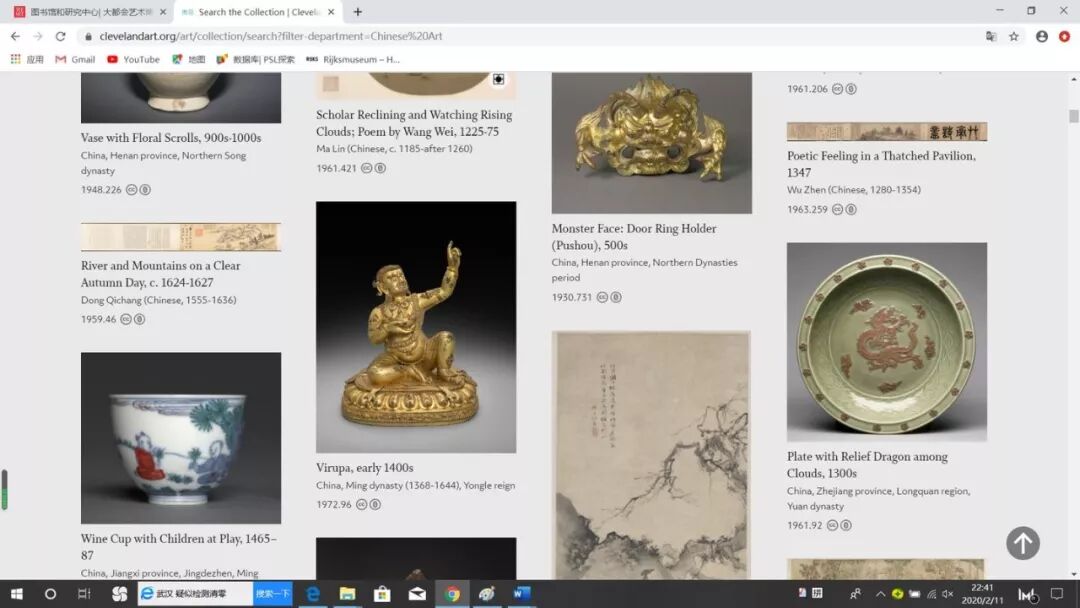Select artist text Dong Qichang (Chinese, 1555-1636)
This screenshot has height=608, width=1080.
point(158,300)
